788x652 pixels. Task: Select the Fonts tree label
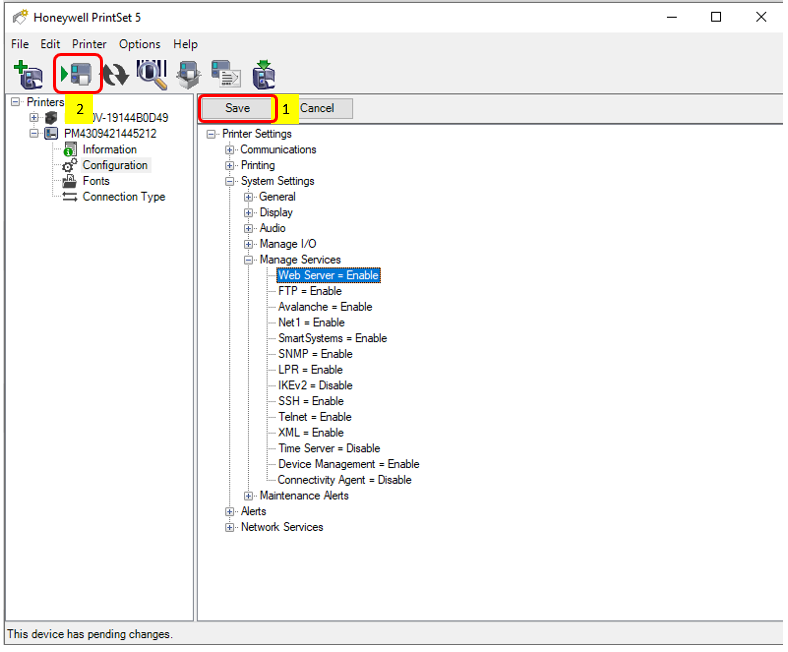tap(96, 181)
